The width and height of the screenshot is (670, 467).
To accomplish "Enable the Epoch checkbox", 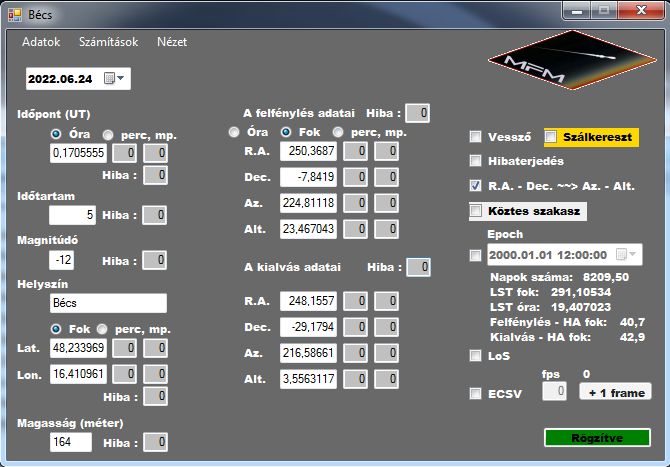I will (x=475, y=256).
